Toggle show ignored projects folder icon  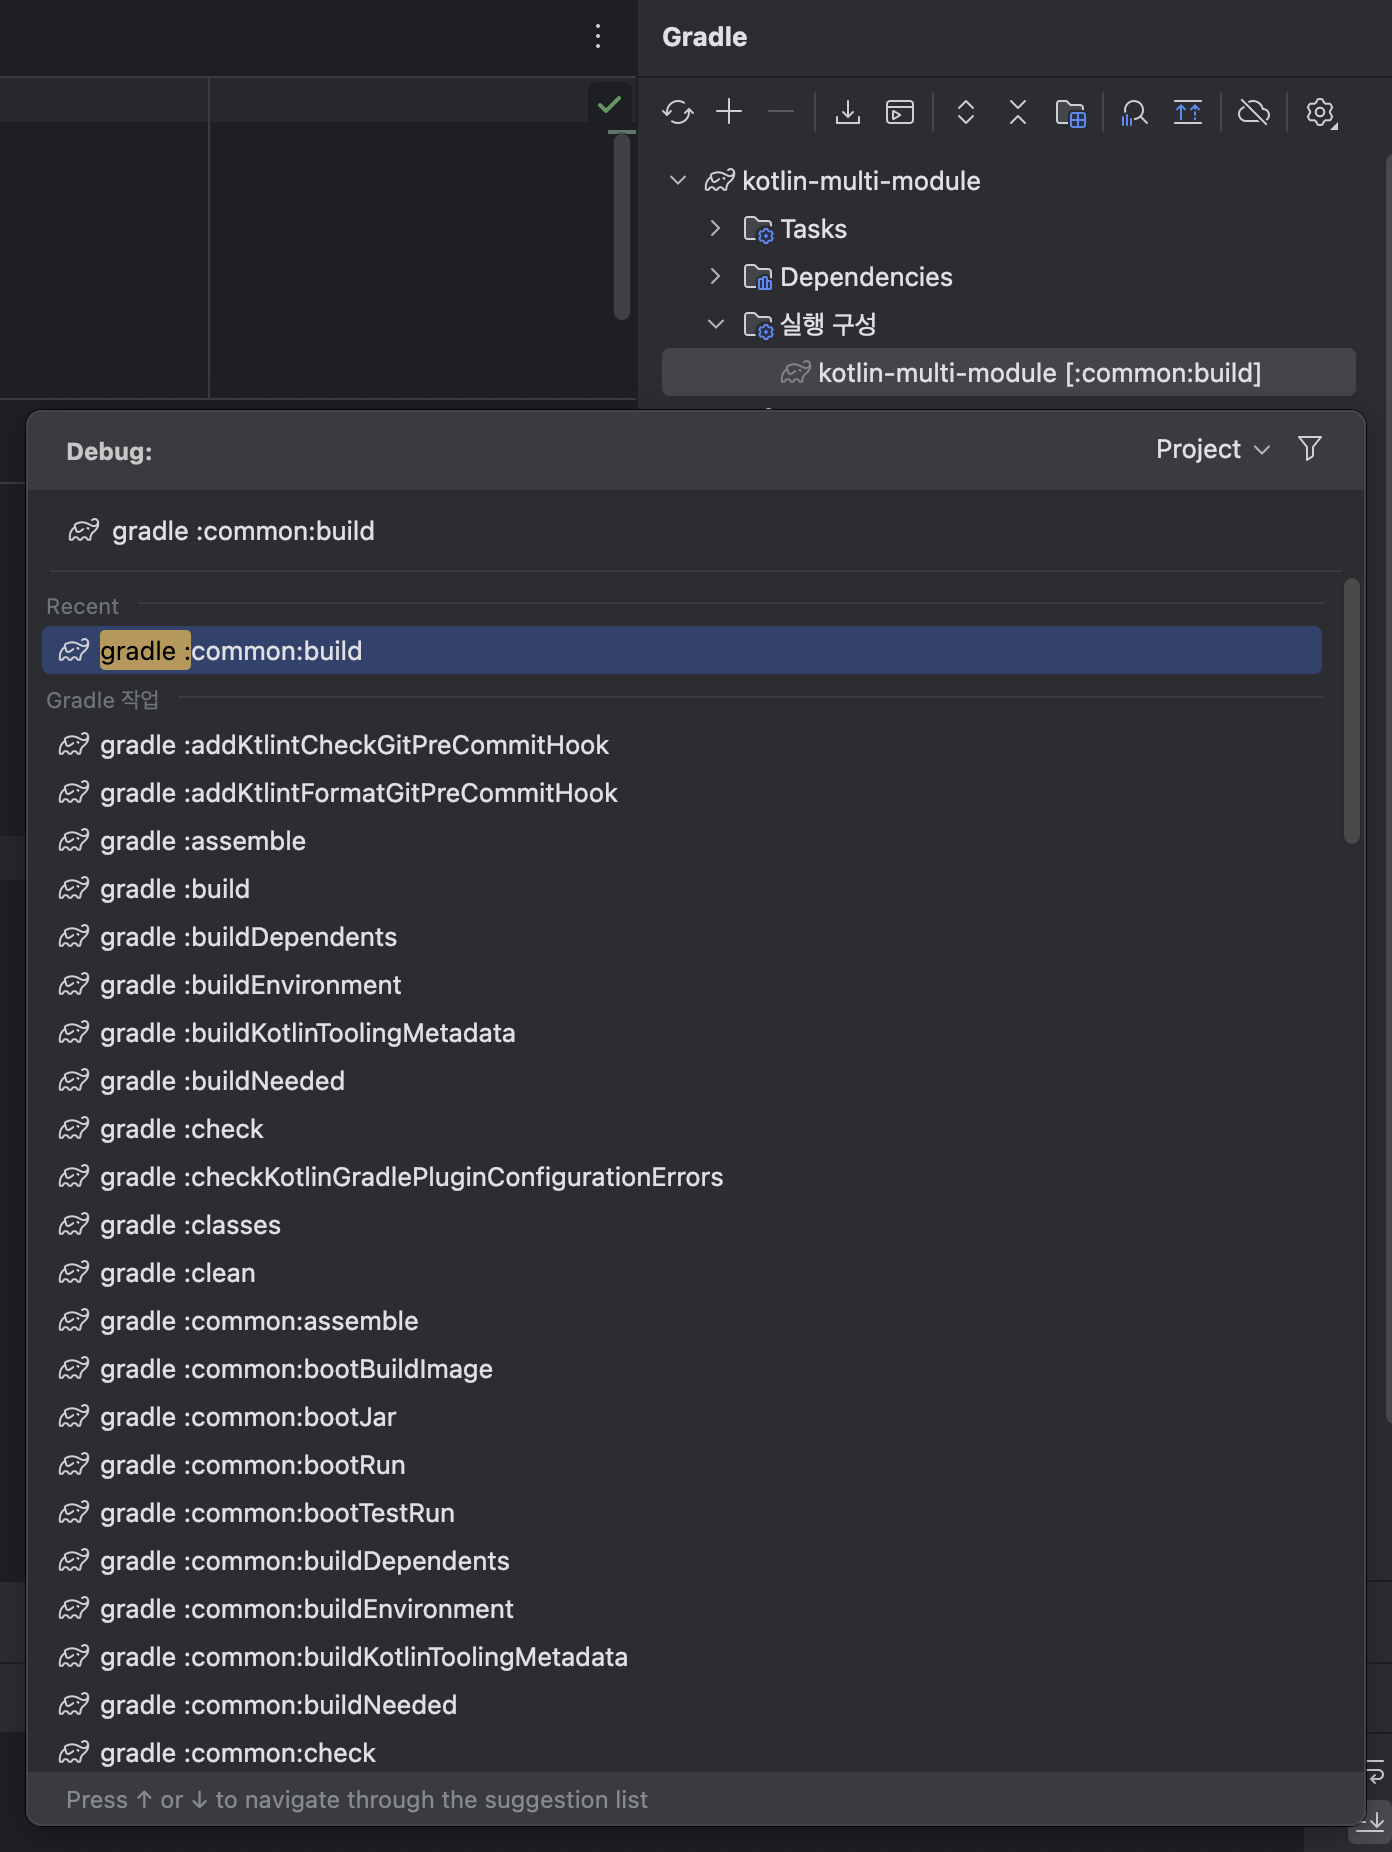1070,112
